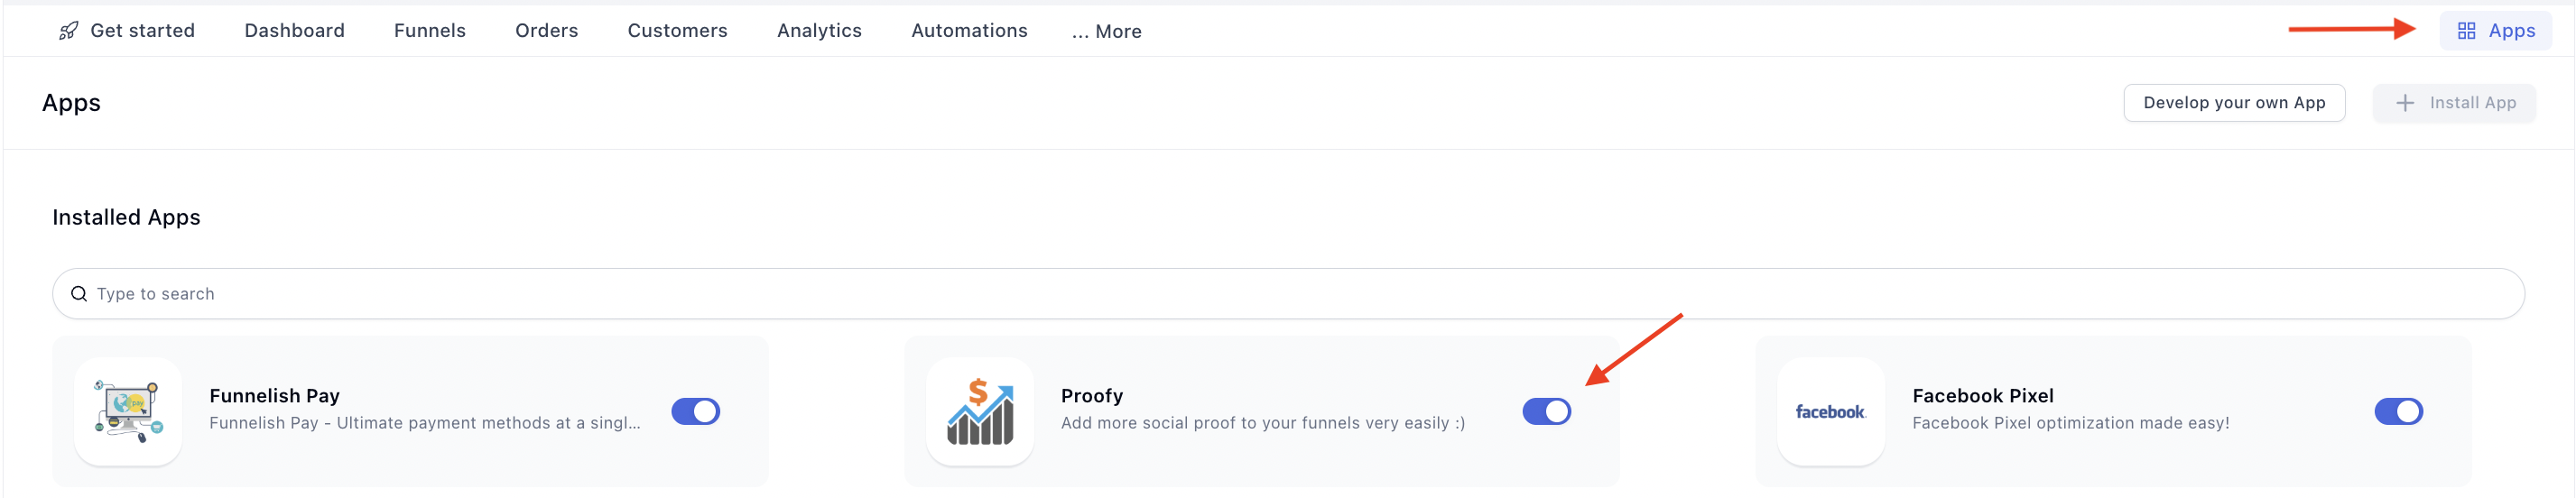This screenshot has height=498, width=2576.
Task: Click the Proofy chart app icon
Action: [x=979, y=411]
